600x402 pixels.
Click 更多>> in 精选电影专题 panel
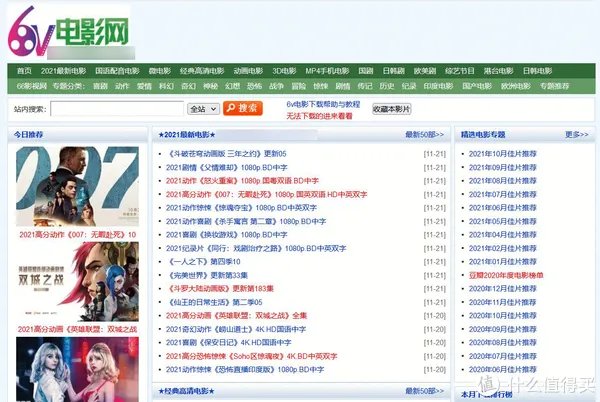(x=577, y=134)
